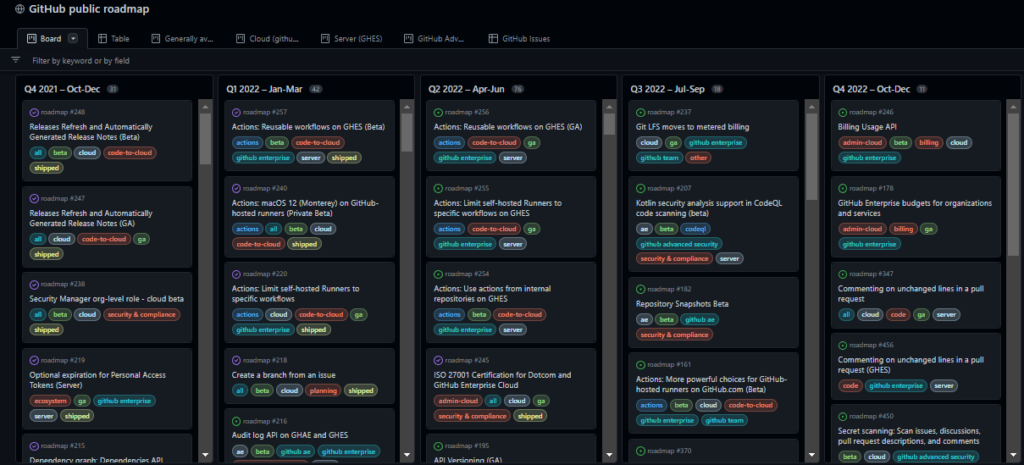Click the closed status icon on roadmap #247

point(34,199)
